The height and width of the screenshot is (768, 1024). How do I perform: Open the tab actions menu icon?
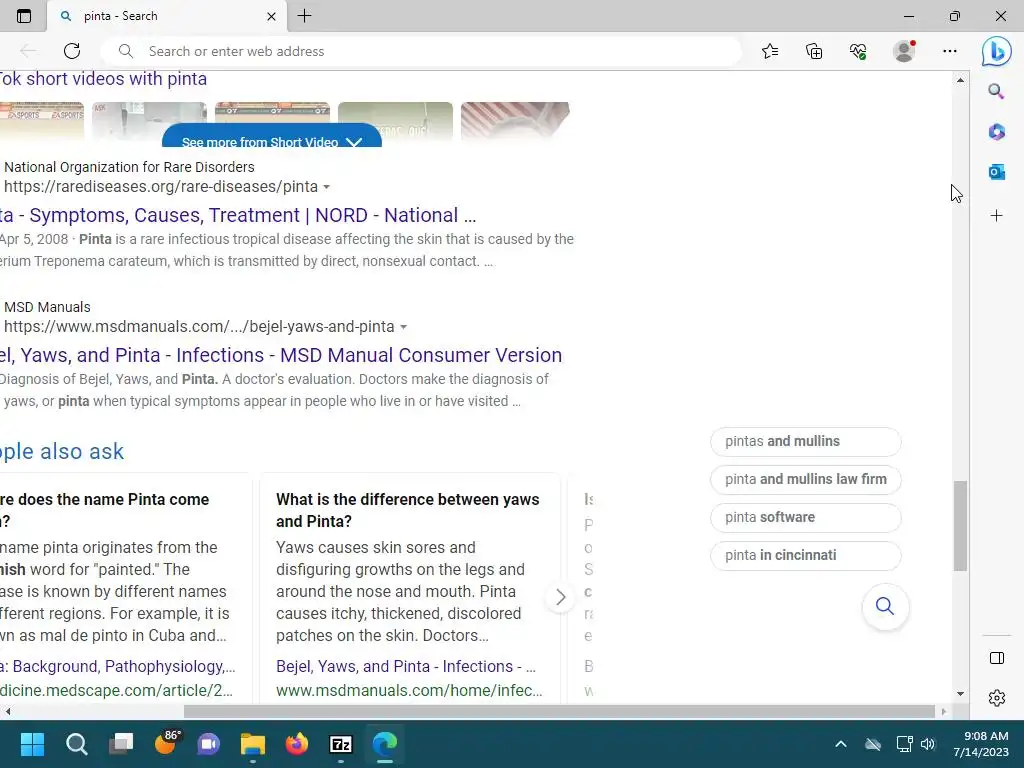coord(24,16)
